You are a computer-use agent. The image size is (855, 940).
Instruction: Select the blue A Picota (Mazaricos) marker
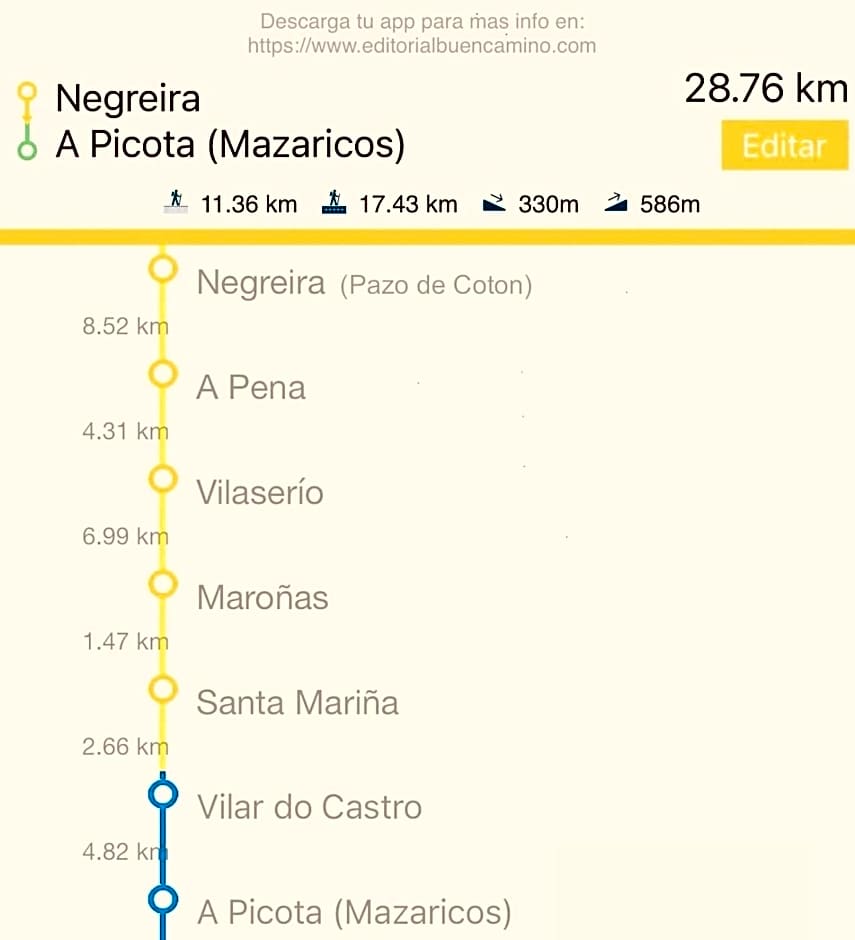coord(162,899)
